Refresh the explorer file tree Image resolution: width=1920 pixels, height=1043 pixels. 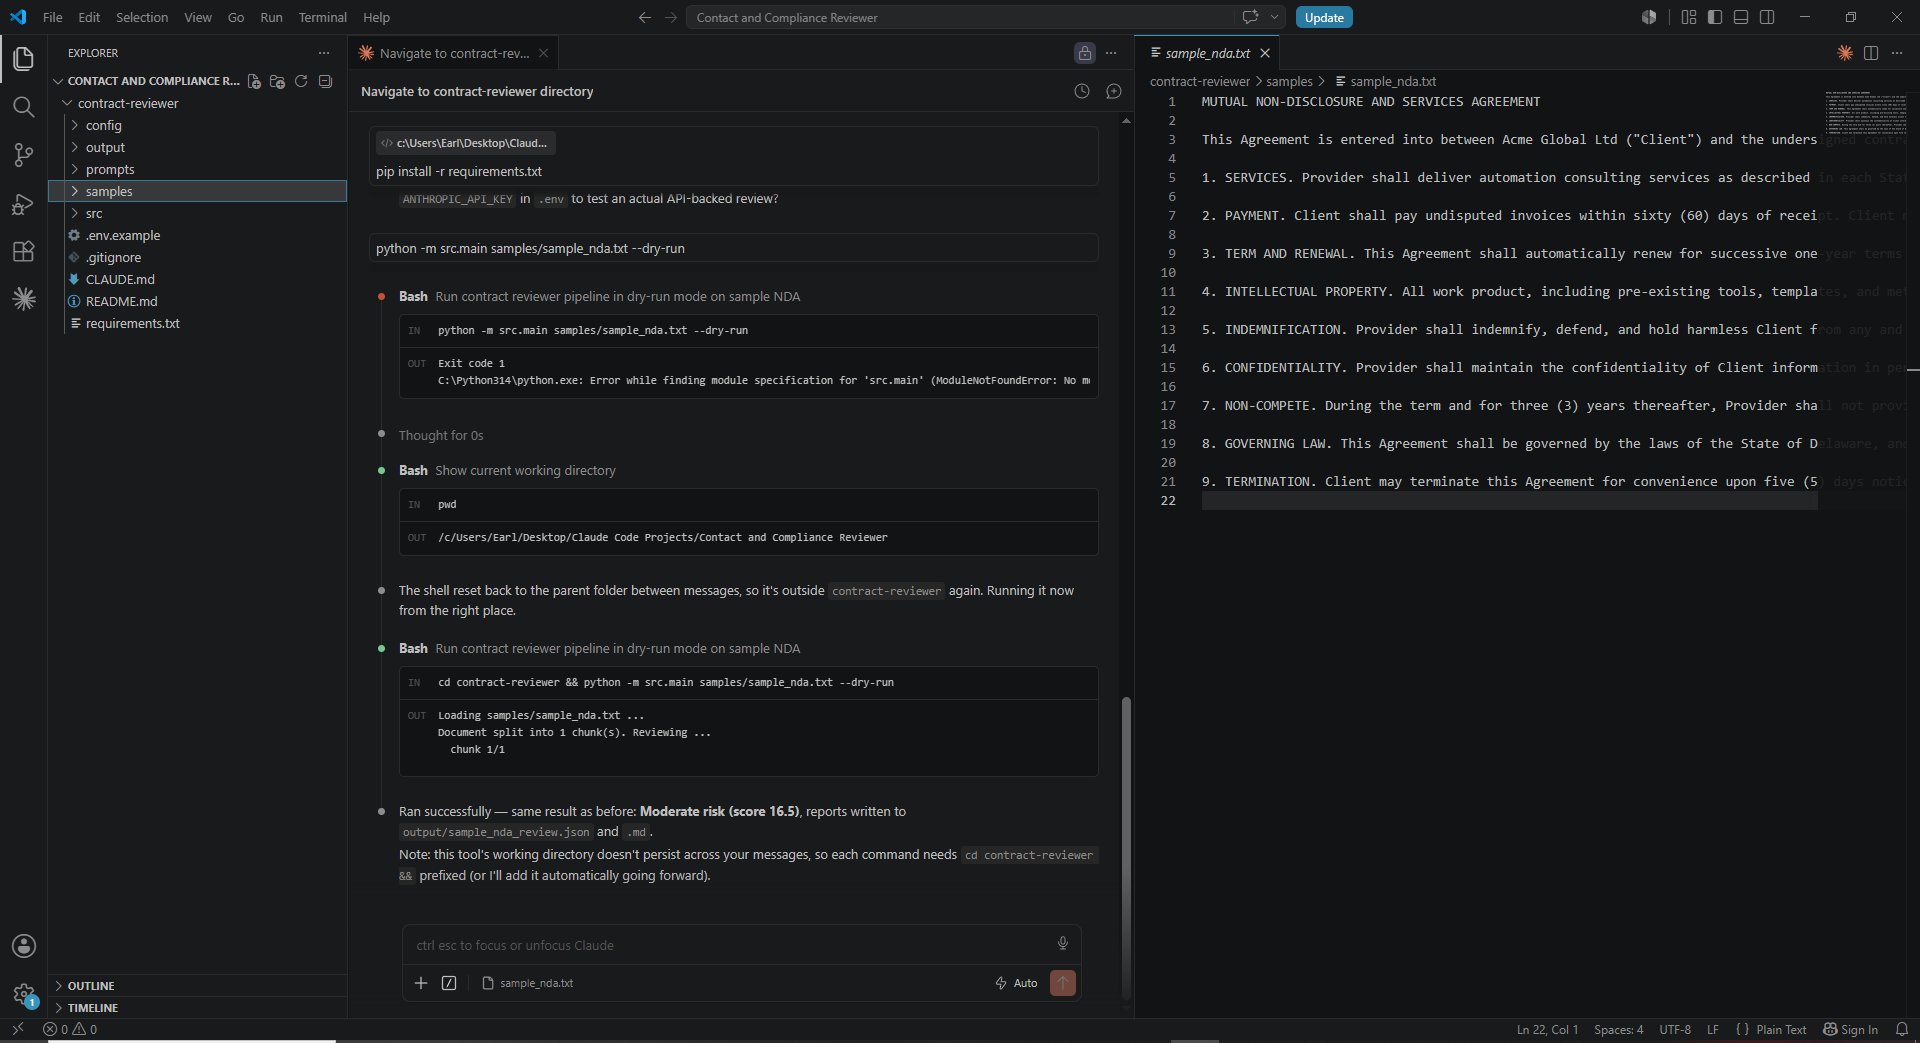301,81
